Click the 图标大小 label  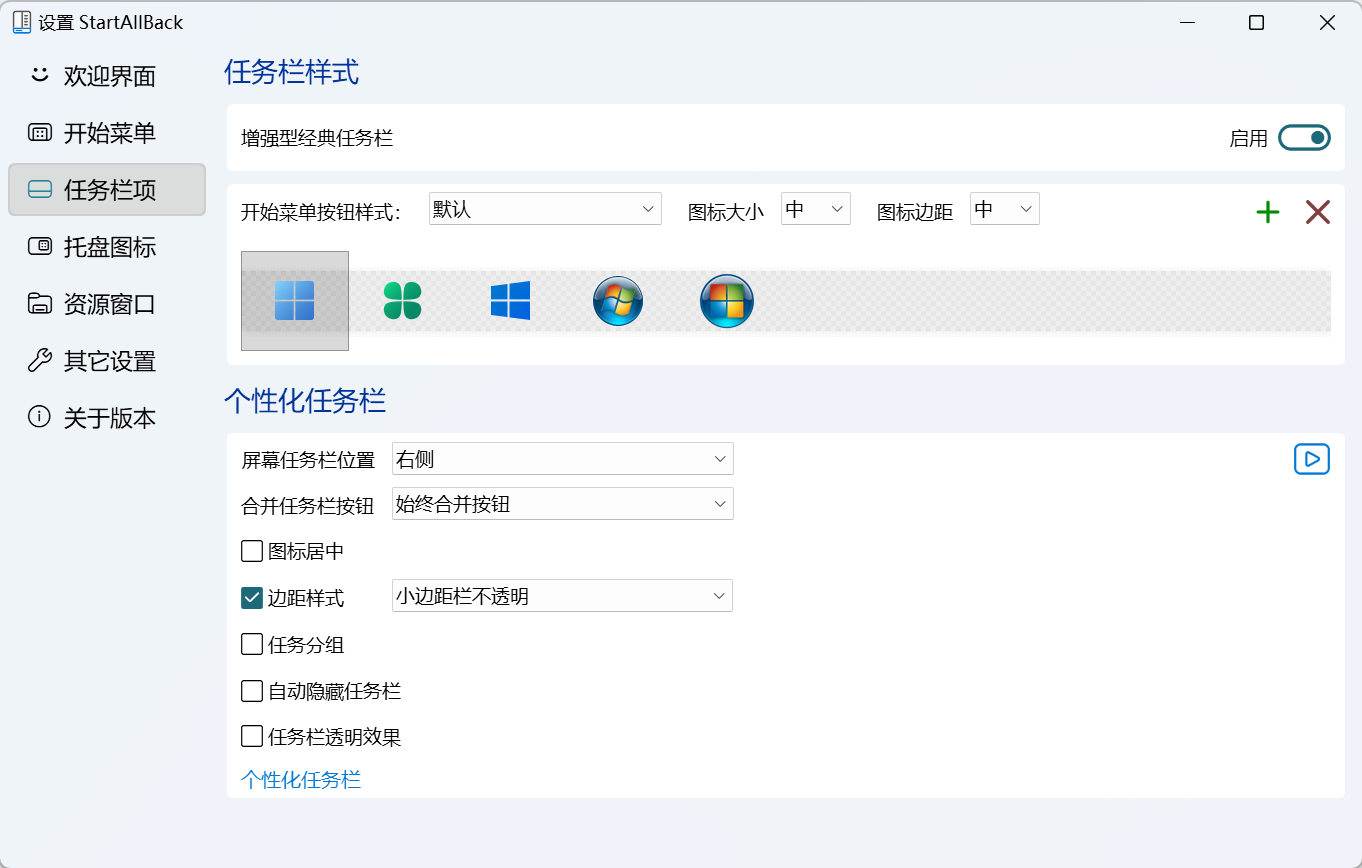[726, 212]
